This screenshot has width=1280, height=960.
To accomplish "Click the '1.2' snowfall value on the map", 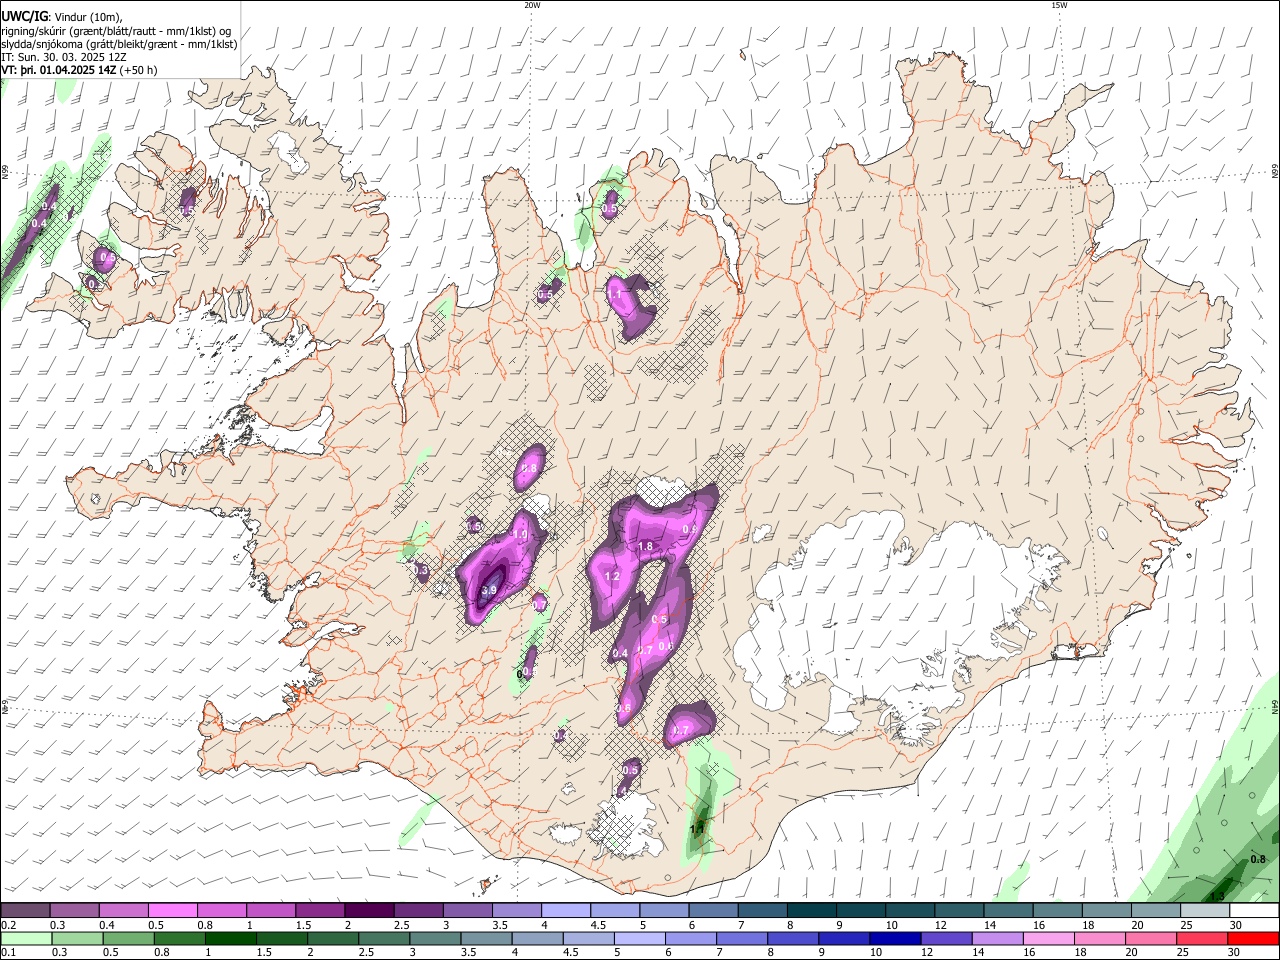I will (x=613, y=577).
